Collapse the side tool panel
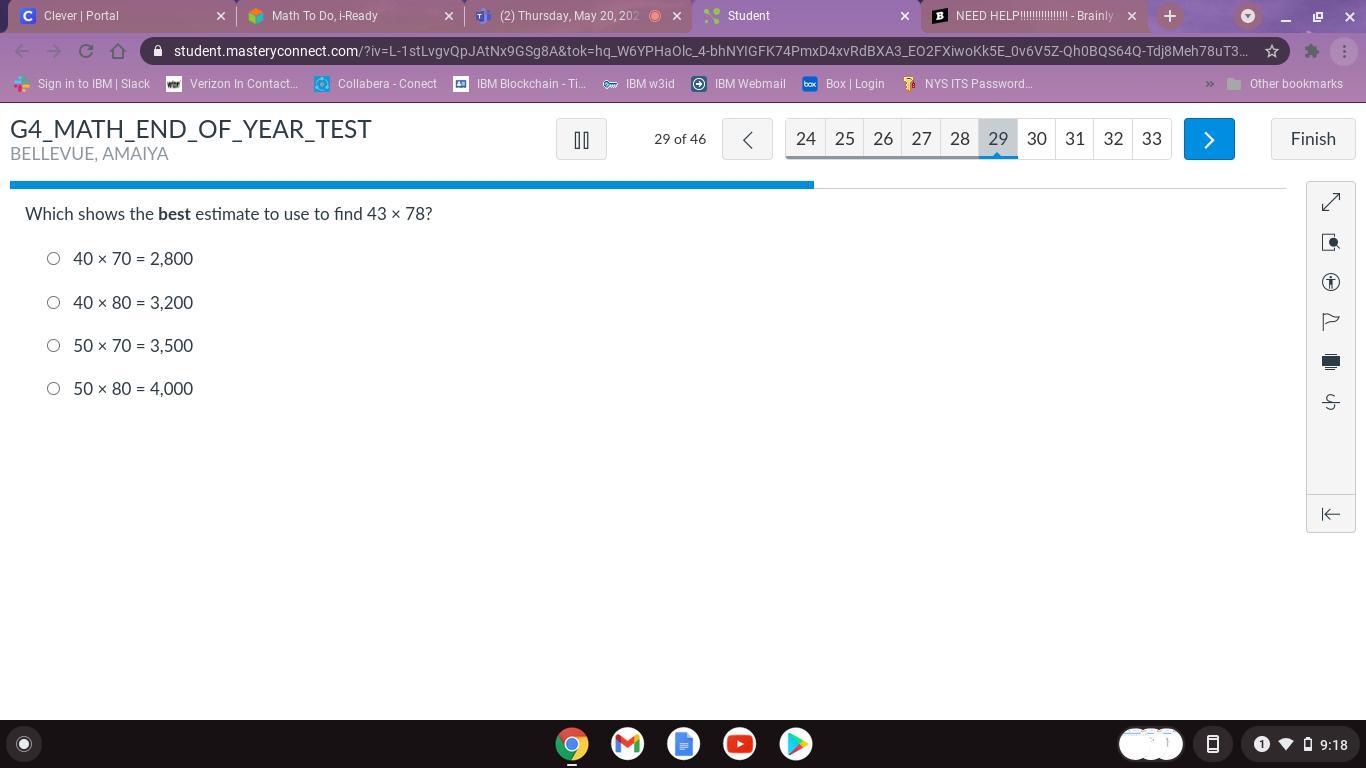 tap(1331, 514)
